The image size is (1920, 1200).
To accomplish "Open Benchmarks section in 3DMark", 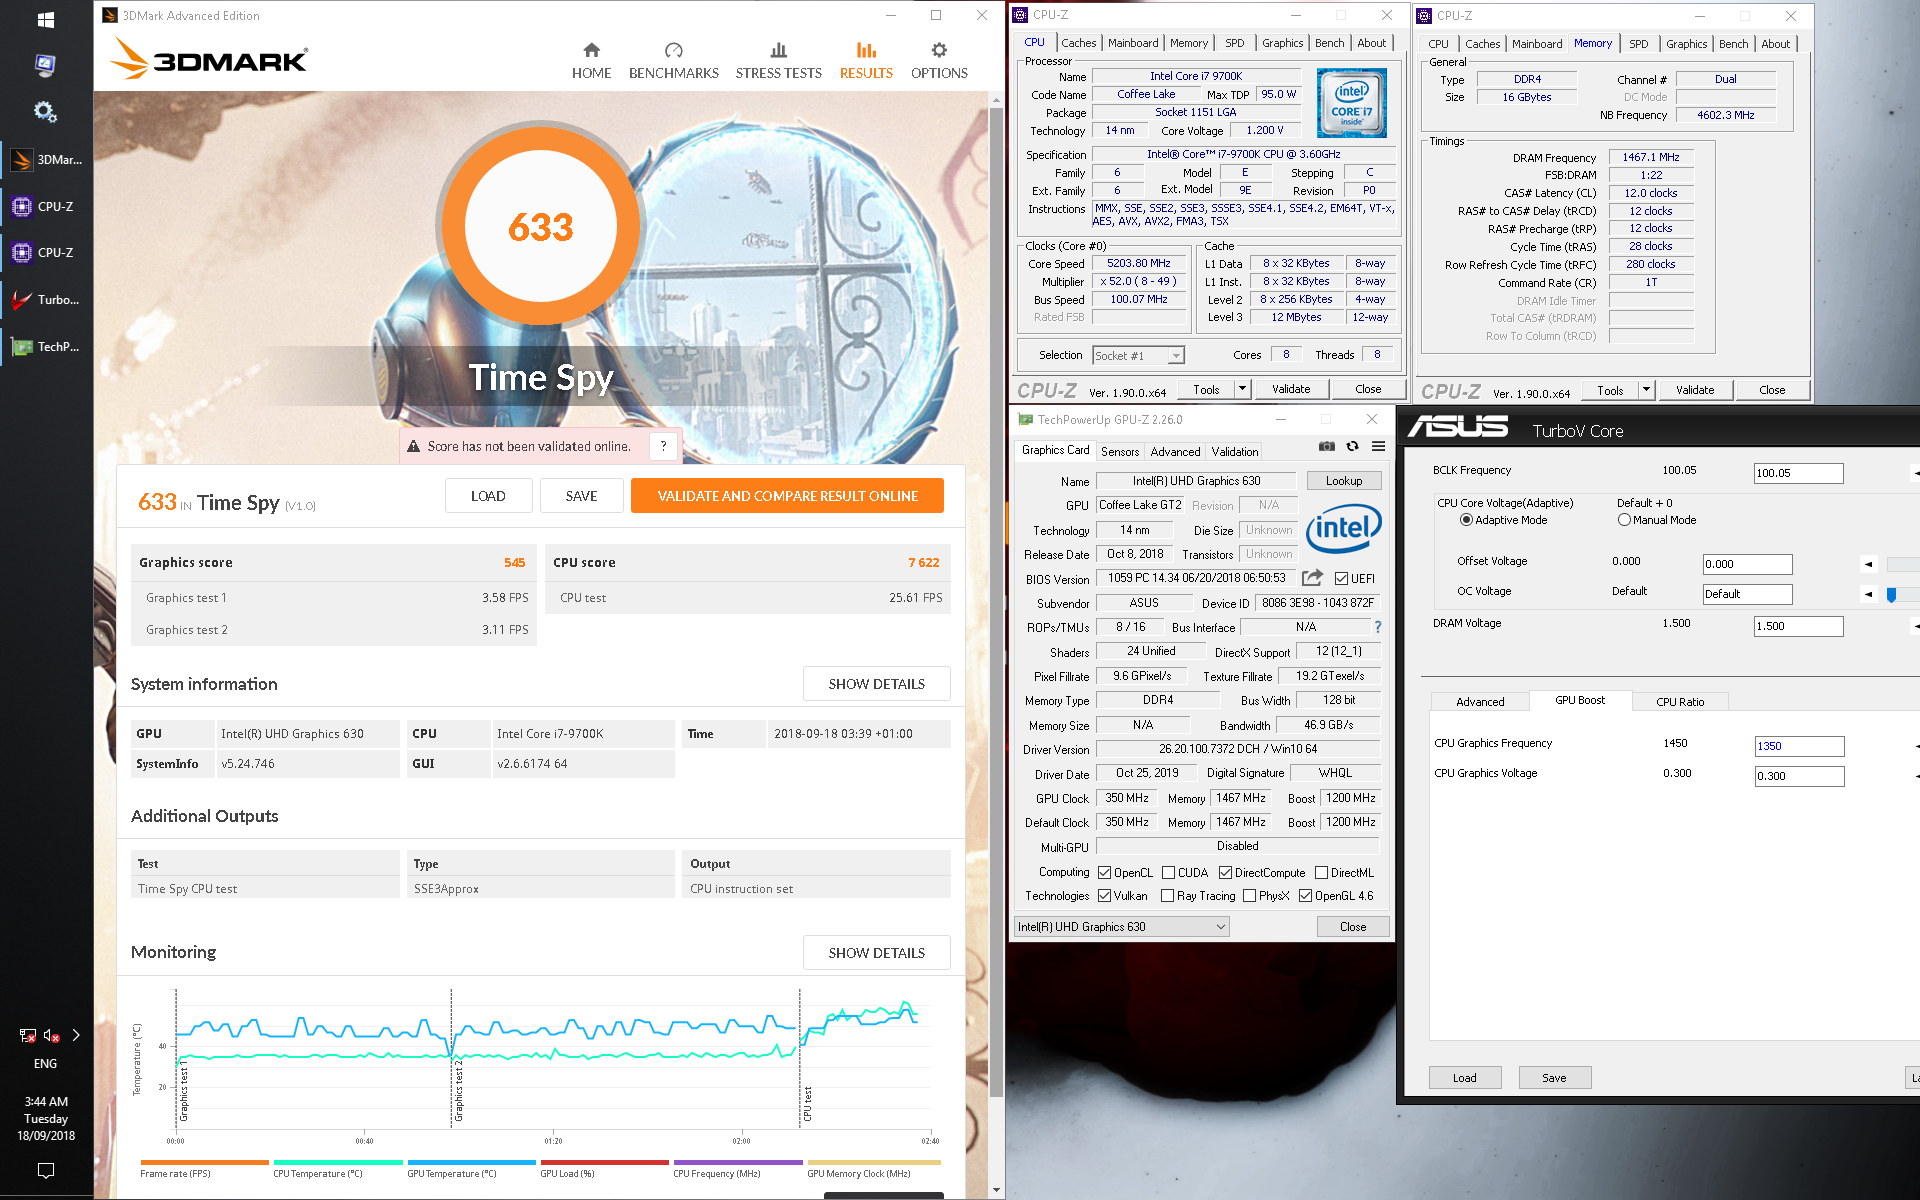I will pos(673,60).
